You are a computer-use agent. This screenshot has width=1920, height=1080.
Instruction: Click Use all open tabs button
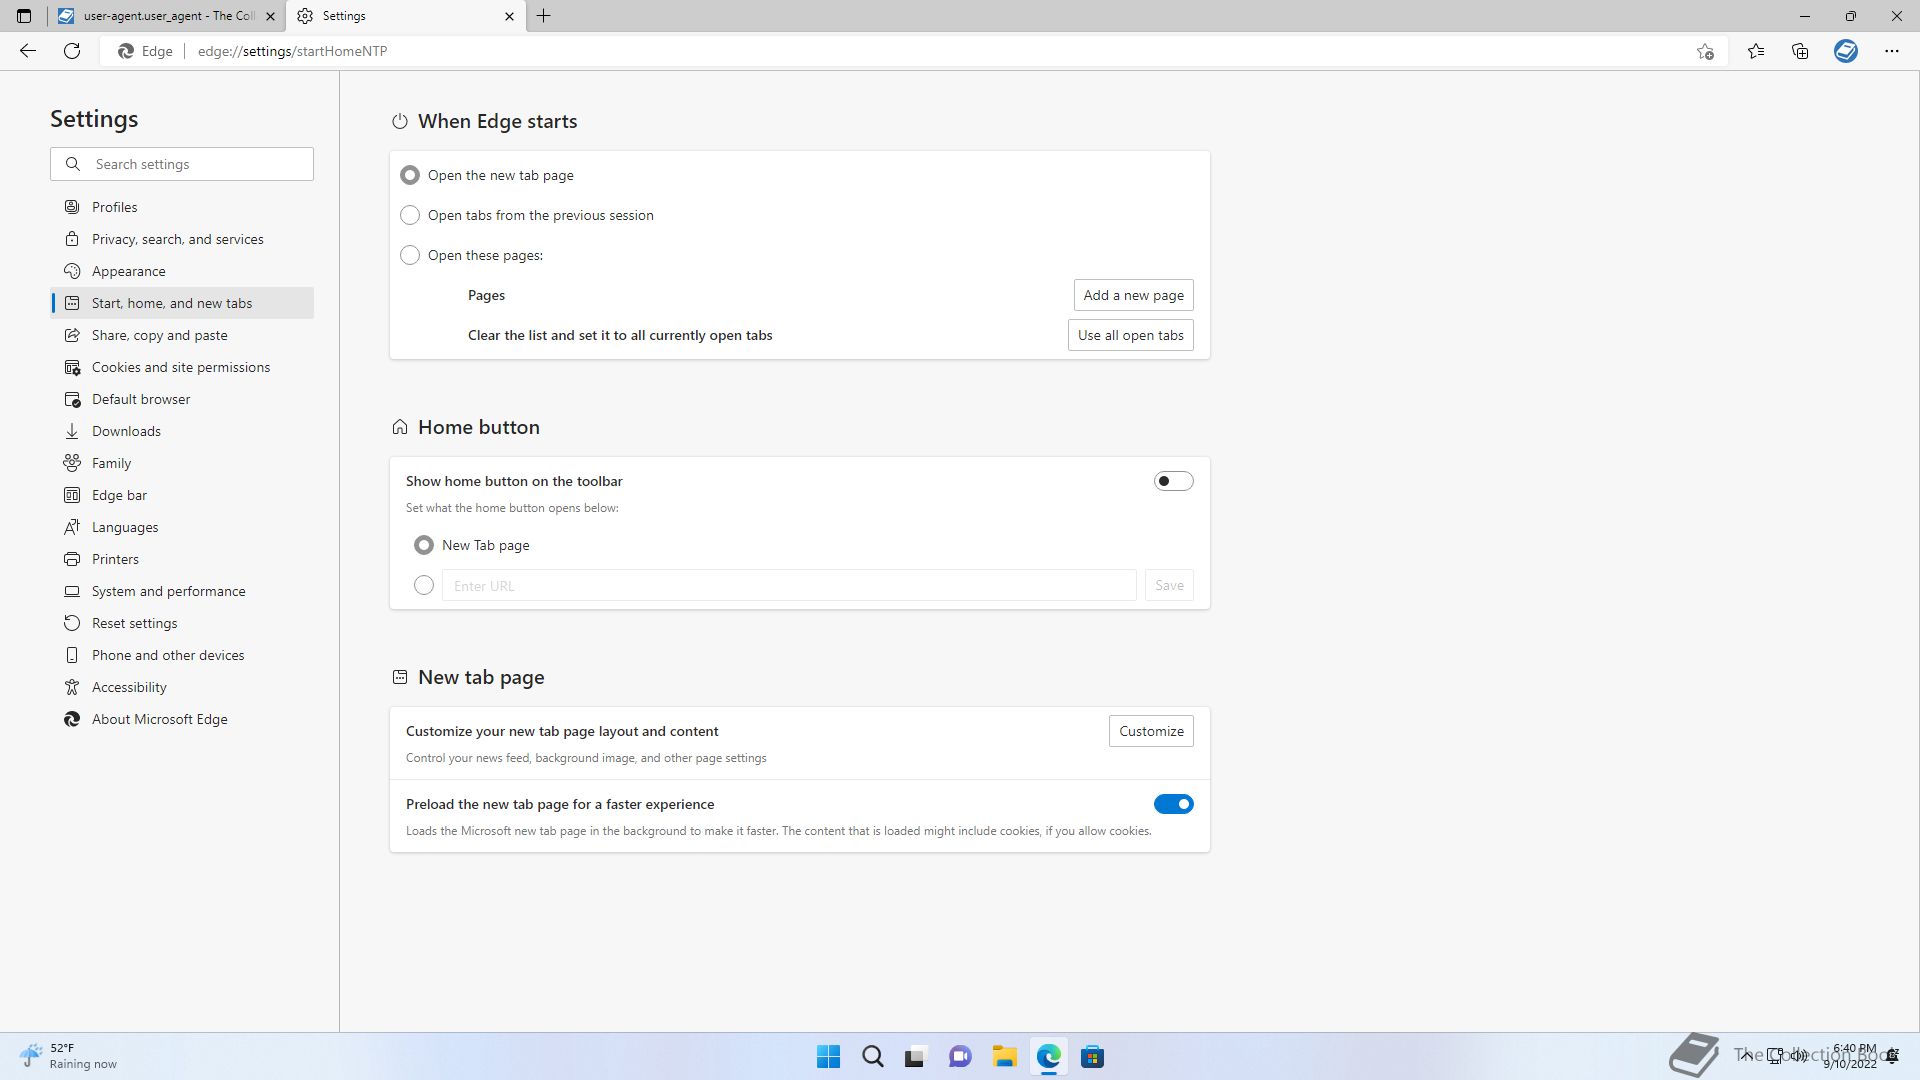click(1130, 335)
